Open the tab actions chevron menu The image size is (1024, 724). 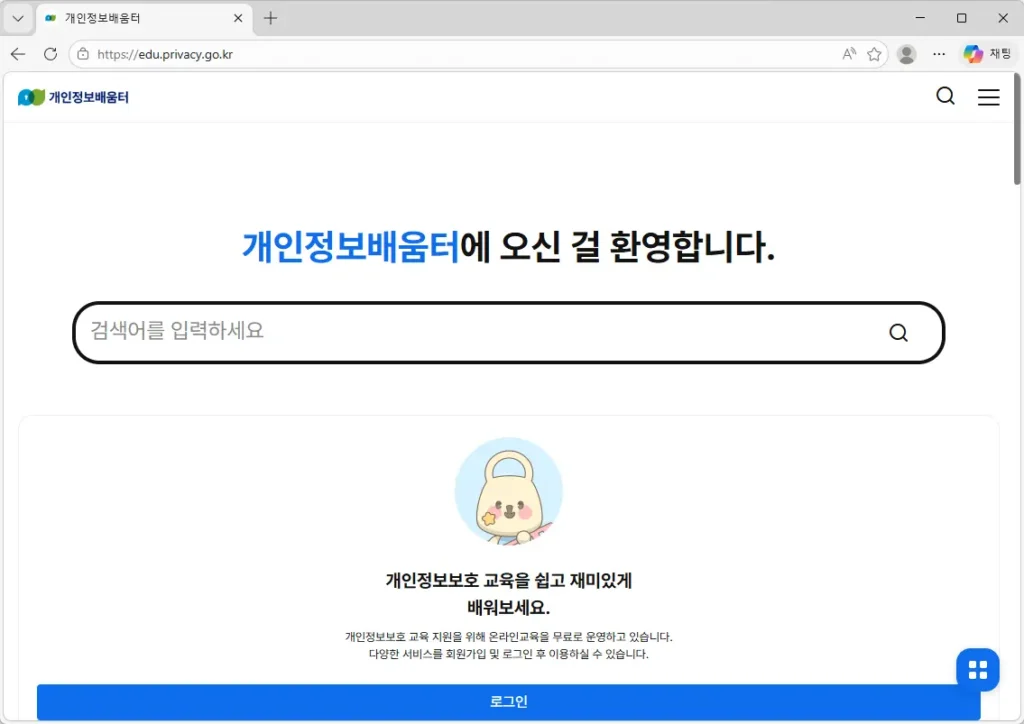point(18,18)
